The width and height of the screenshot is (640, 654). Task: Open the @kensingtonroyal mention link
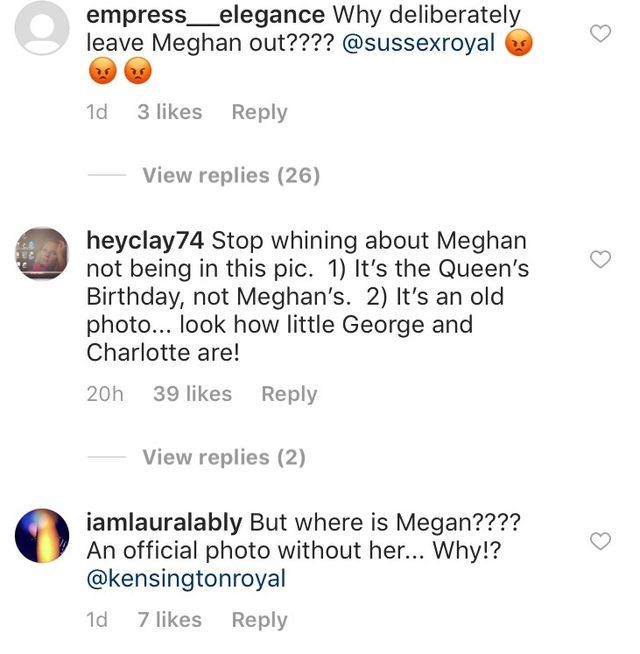(x=187, y=579)
